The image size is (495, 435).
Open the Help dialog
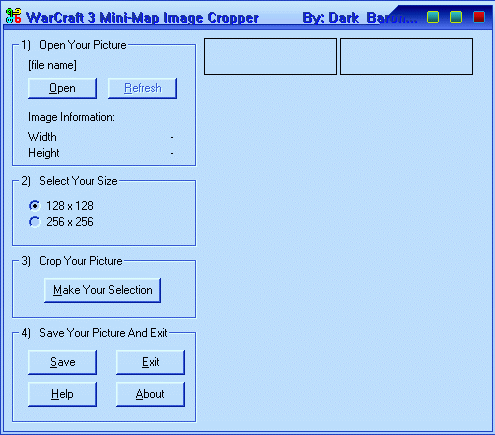62,394
